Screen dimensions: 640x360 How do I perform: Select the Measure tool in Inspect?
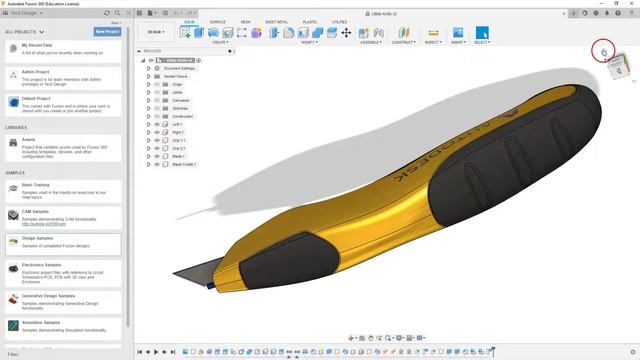433,33
